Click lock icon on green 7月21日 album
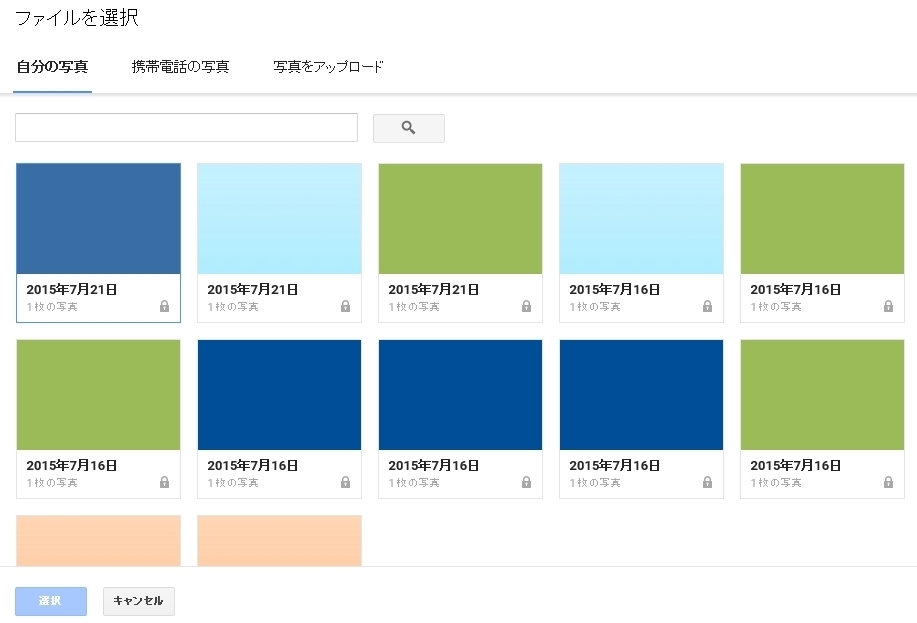Viewport: 917px width, 623px height. pyautogui.click(x=526, y=306)
